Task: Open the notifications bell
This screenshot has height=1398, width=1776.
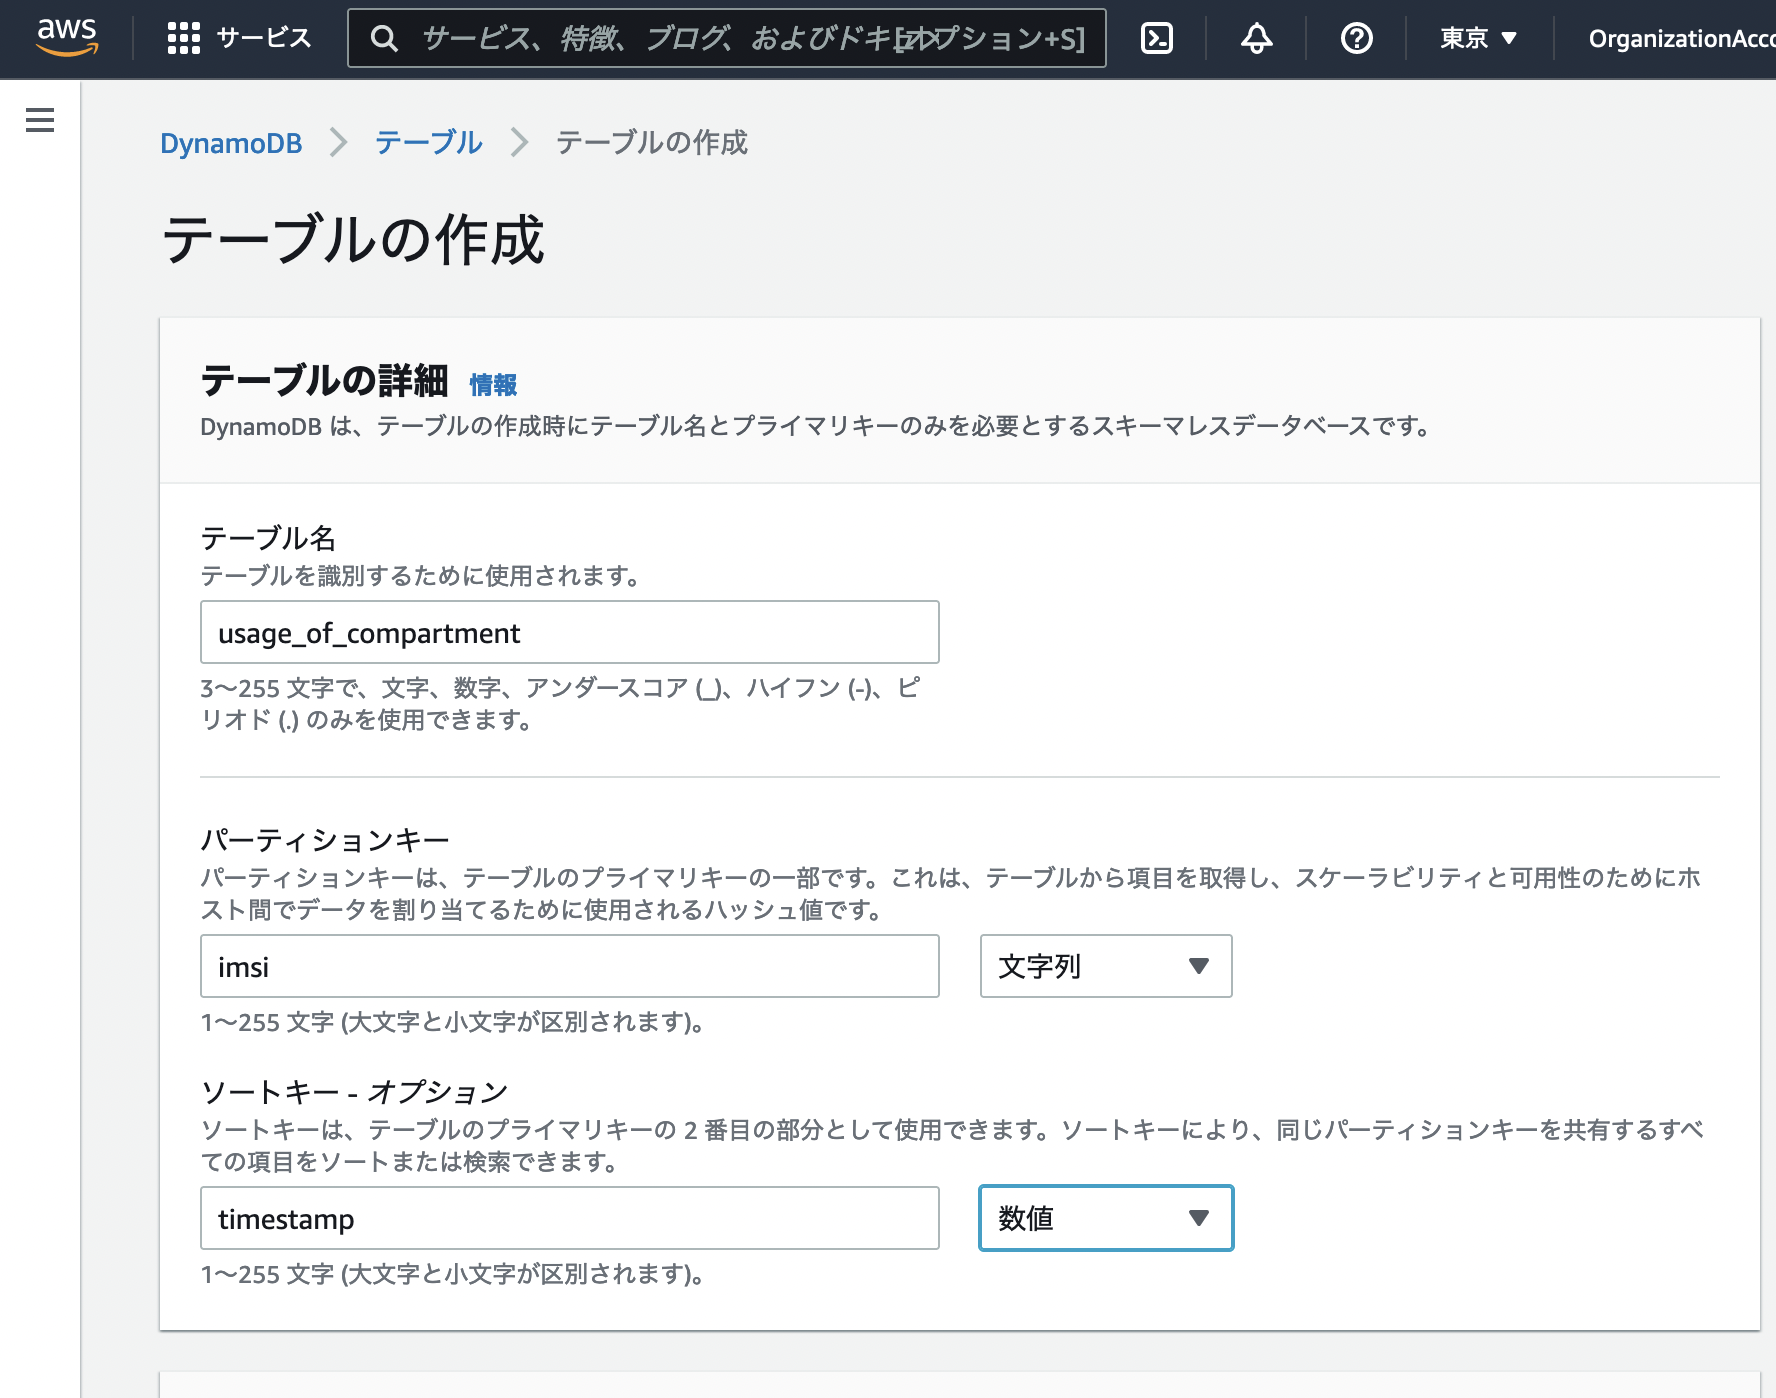Action: click(x=1255, y=39)
